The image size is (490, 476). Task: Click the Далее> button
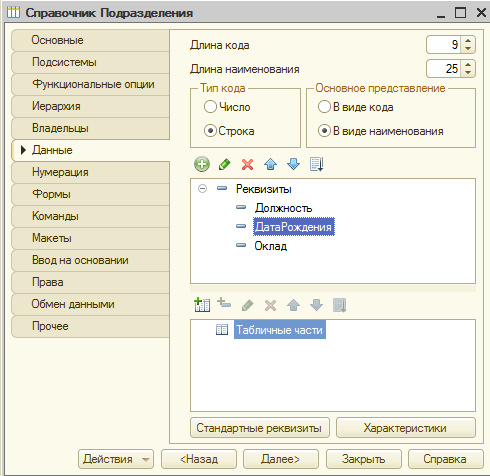281,459
